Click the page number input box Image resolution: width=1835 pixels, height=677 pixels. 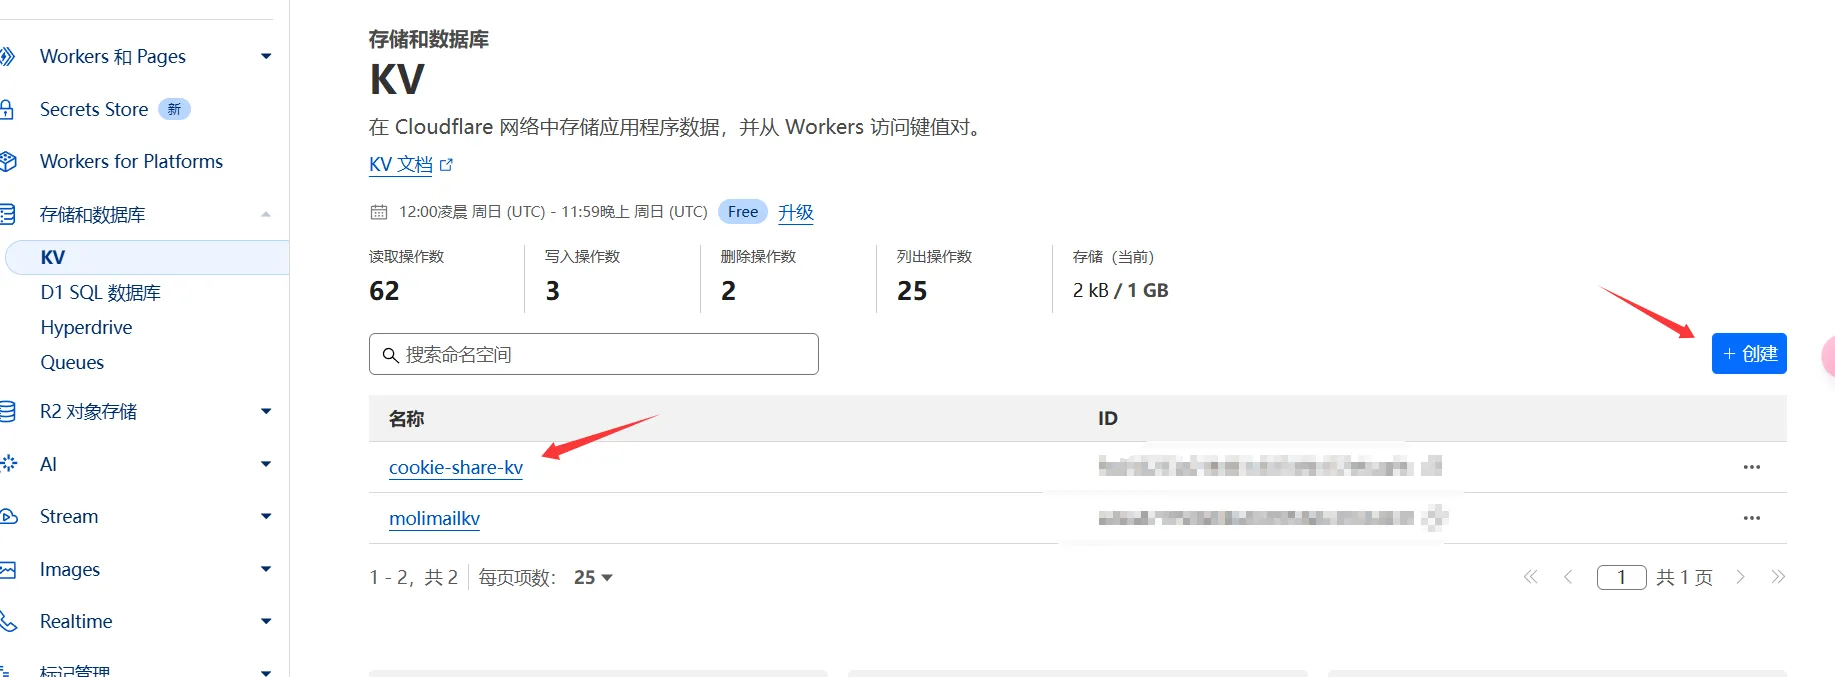click(1622, 577)
